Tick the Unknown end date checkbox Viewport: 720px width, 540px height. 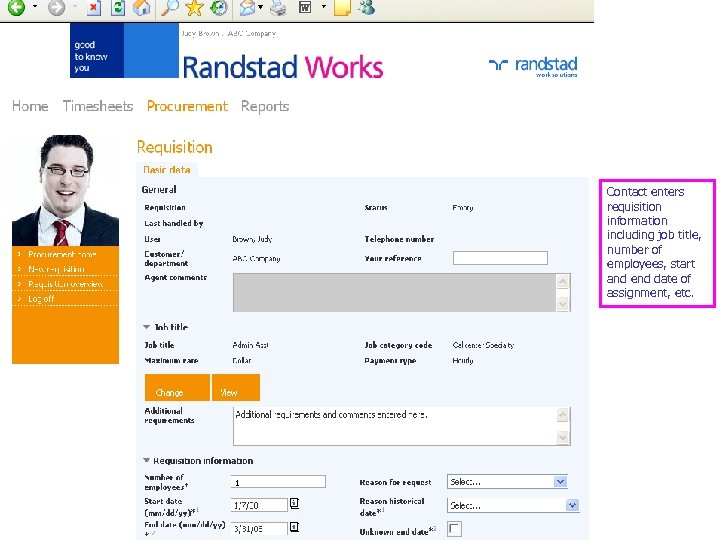tap(455, 529)
